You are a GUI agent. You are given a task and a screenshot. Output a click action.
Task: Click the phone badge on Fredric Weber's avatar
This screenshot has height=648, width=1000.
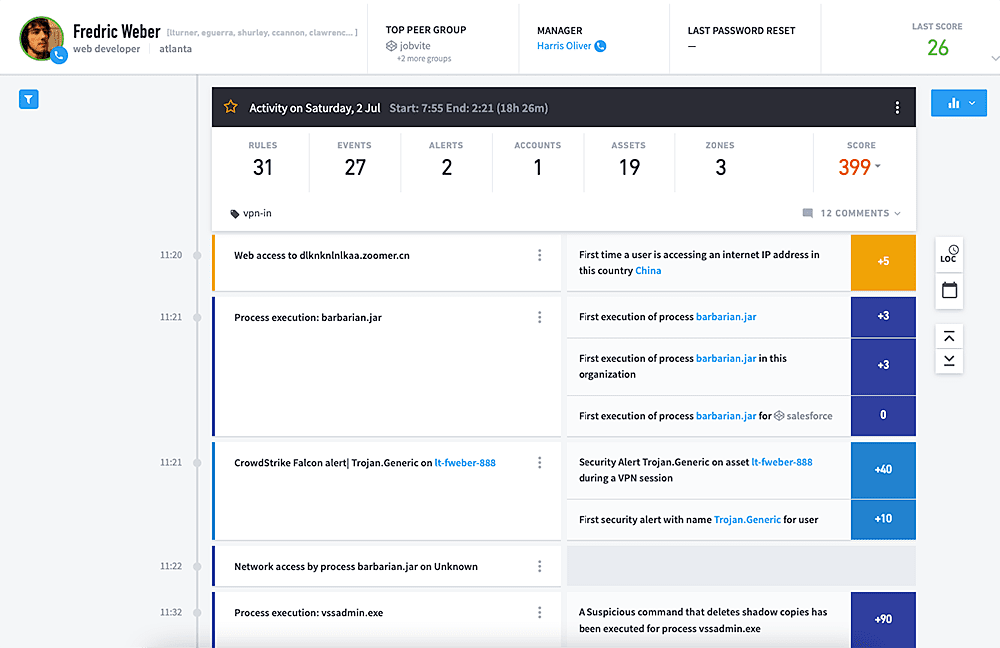click(x=59, y=55)
